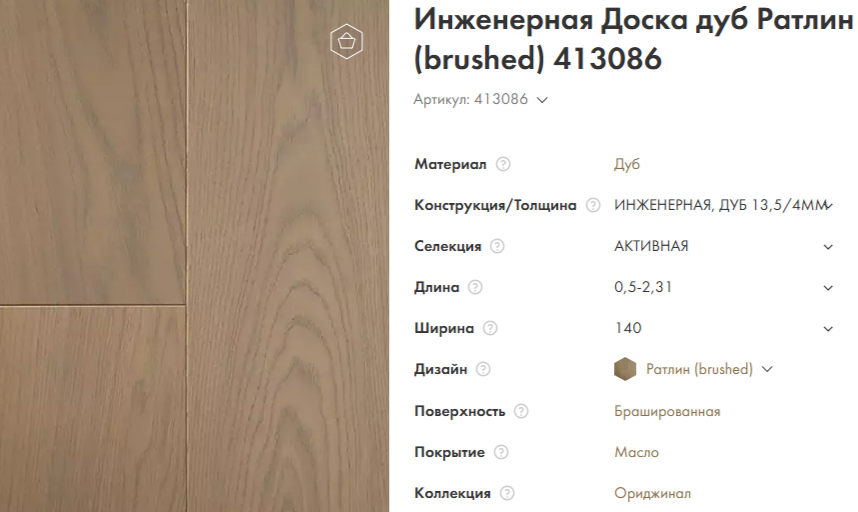Viewport: 858px width, 512px height.
Task: Open the Ширина dropdown showing 140
Action: [x=723, y=328]
